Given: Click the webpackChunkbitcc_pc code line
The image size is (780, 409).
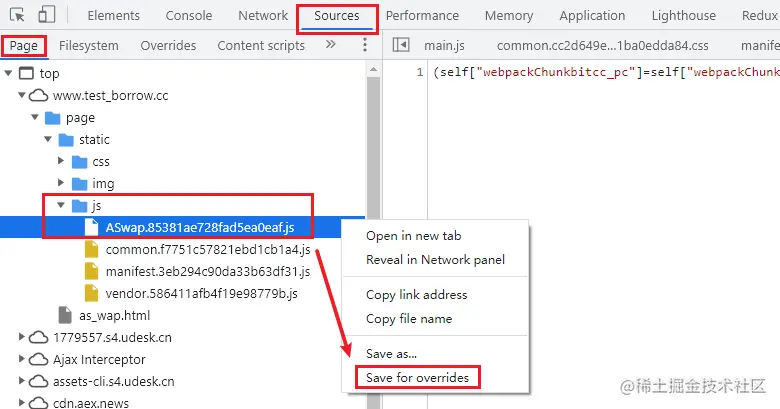Looking at the screenshot, I should (606, 73).
